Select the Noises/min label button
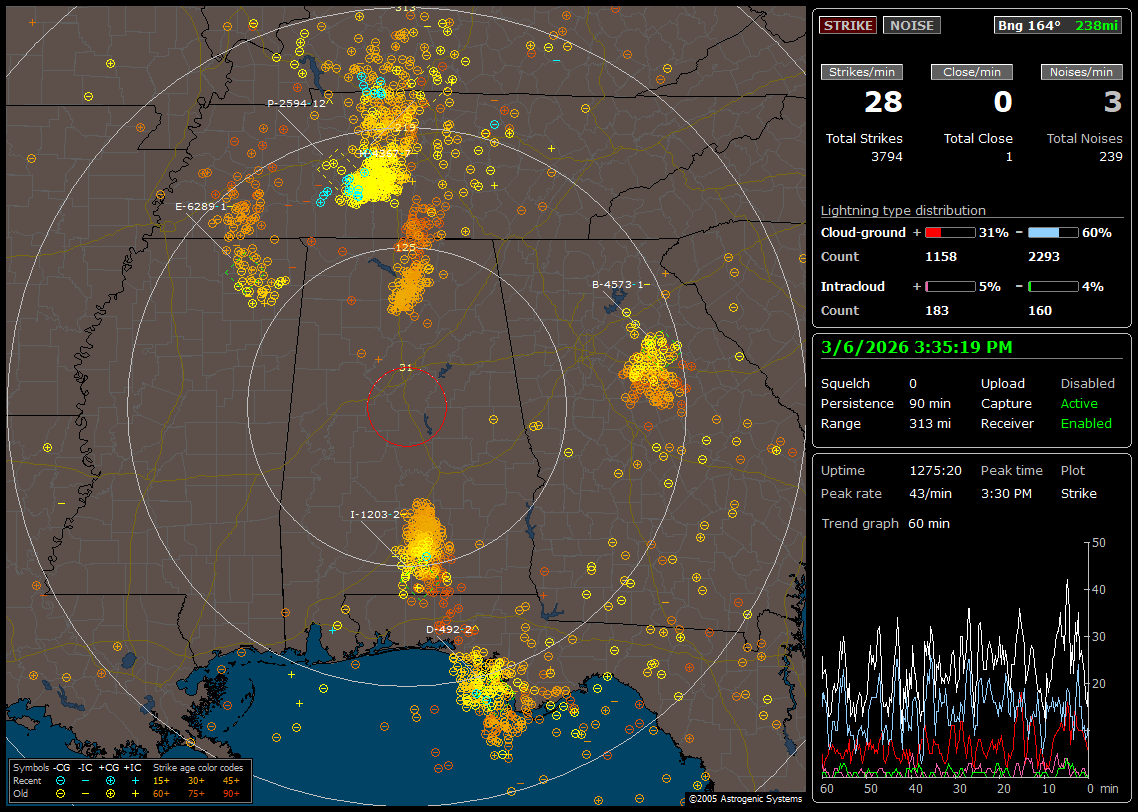The width and height of the screenshot is (1138, 812). (x=1081, y=72)
